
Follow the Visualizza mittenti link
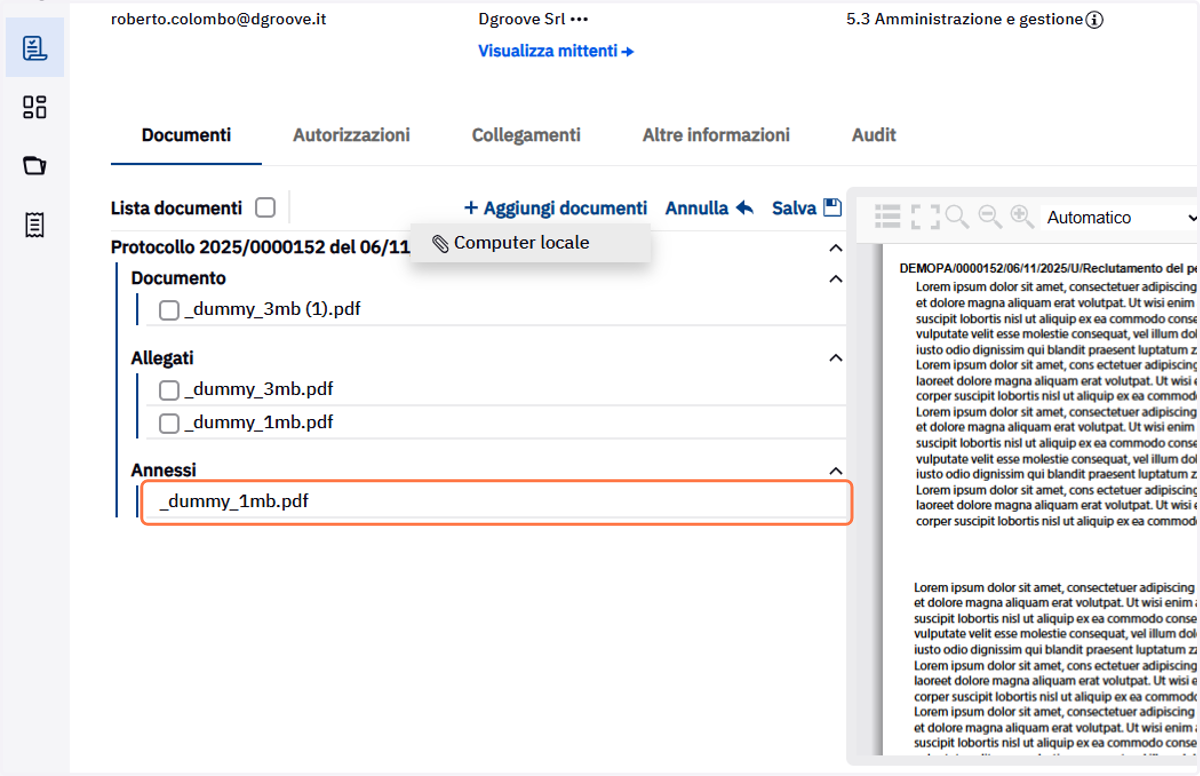click(556, 51)
